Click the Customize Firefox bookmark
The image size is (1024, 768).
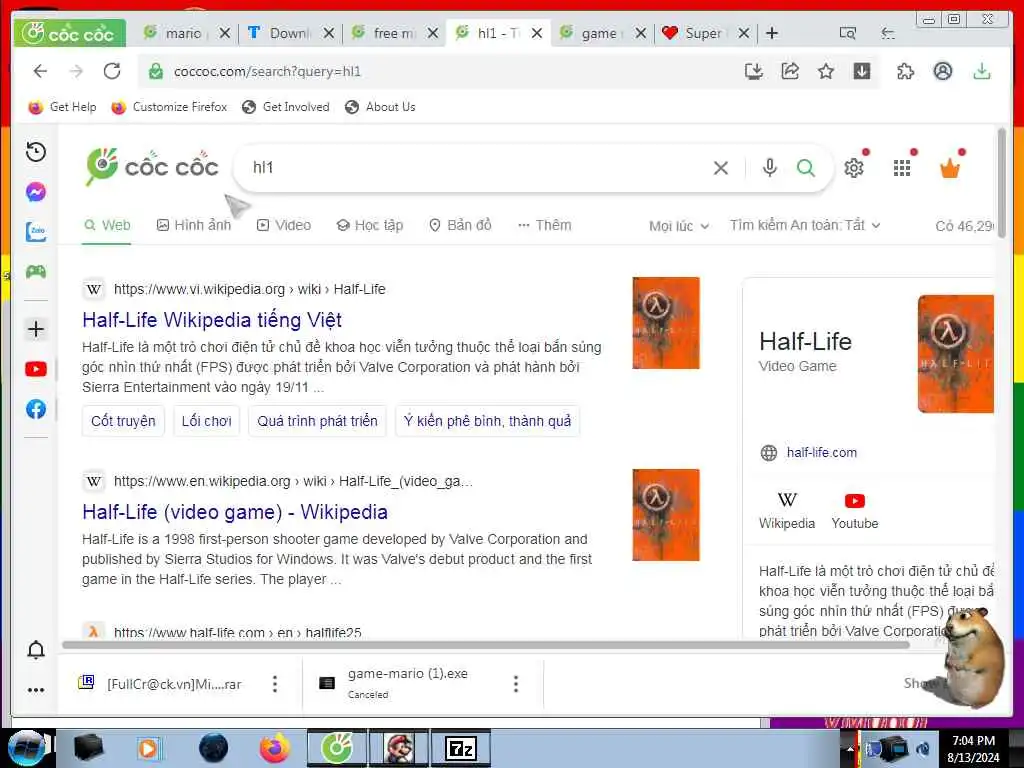(x=169, y=107)
